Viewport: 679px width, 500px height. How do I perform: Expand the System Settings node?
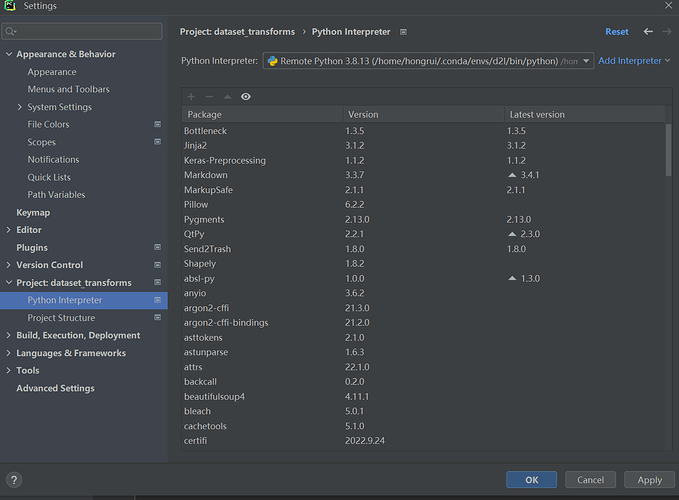(x=19, y=106)
